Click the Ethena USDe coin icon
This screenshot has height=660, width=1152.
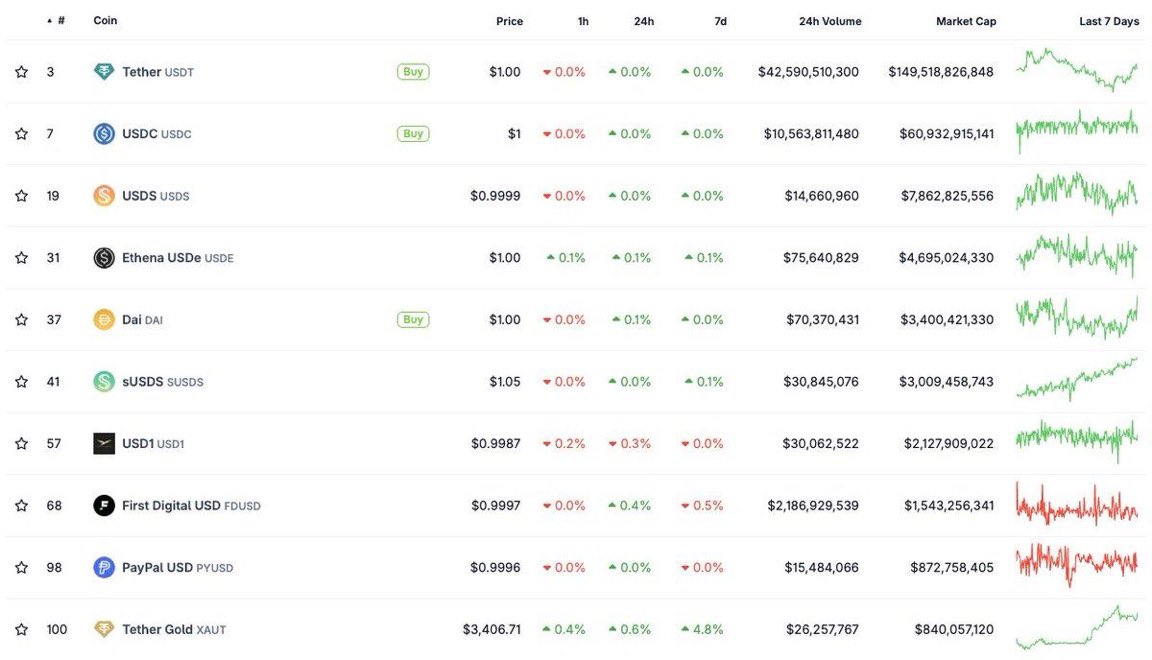point(104,258)
